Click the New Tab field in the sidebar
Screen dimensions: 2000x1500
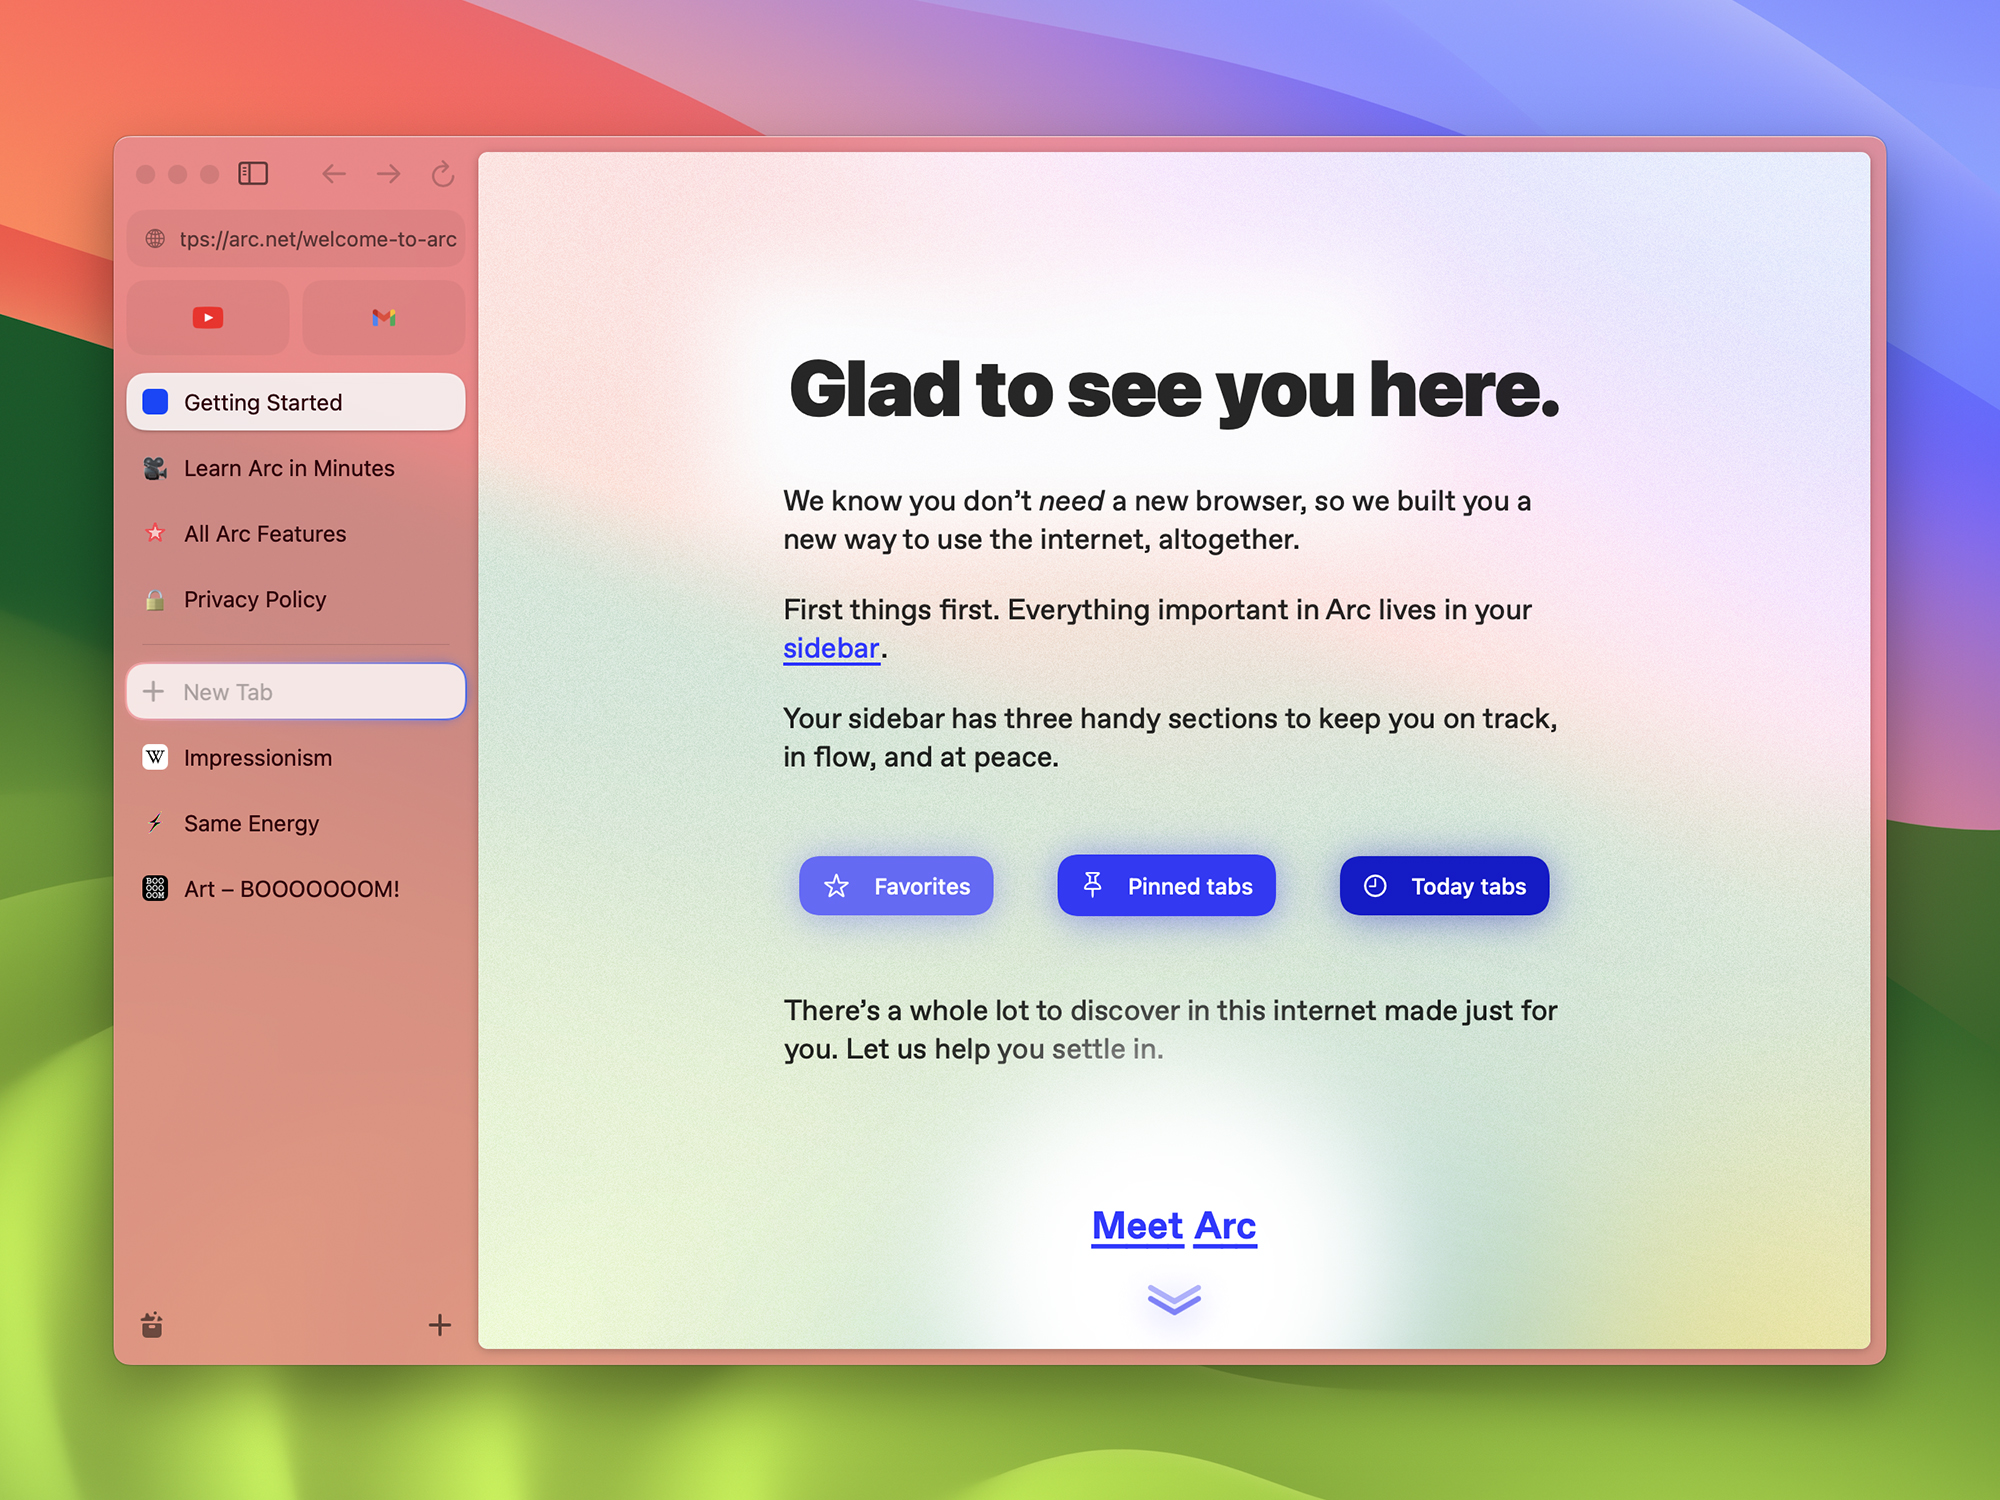click(295, 691)
